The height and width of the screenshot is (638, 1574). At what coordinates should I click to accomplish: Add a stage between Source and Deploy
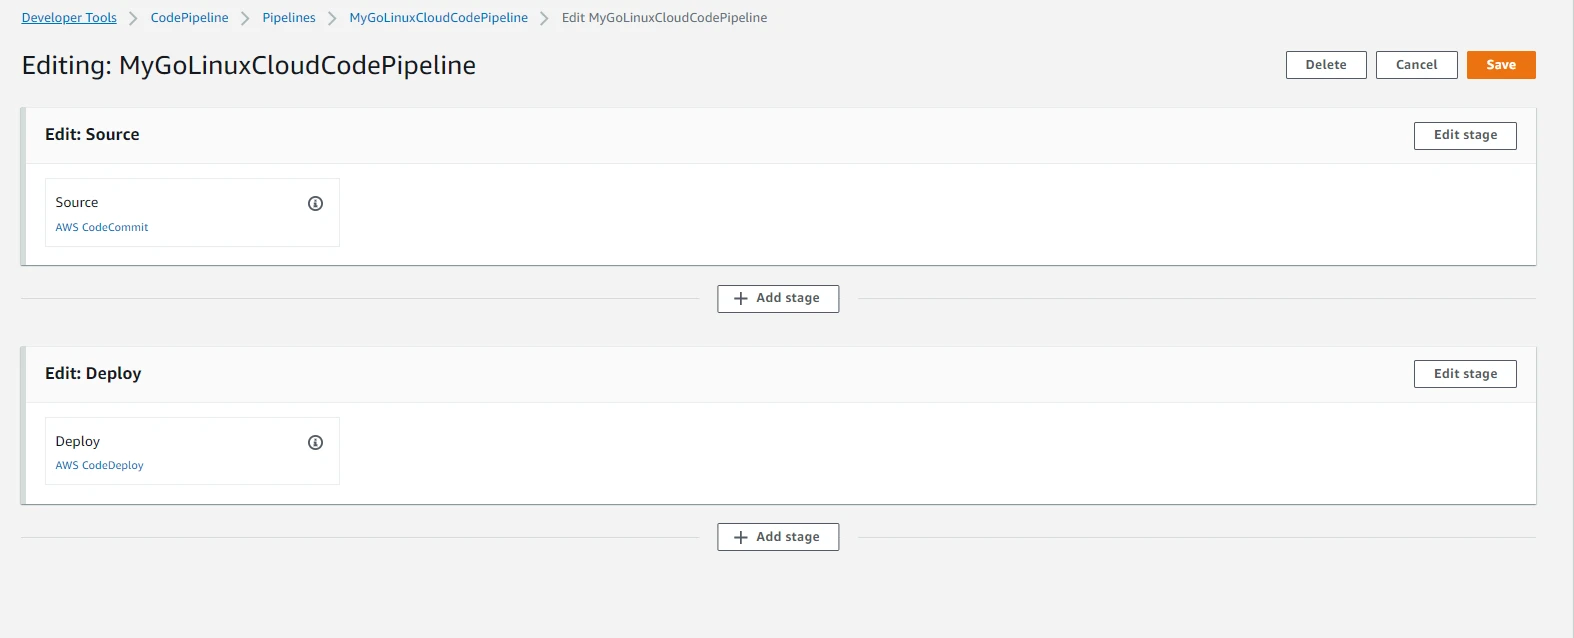coord(777,298)
